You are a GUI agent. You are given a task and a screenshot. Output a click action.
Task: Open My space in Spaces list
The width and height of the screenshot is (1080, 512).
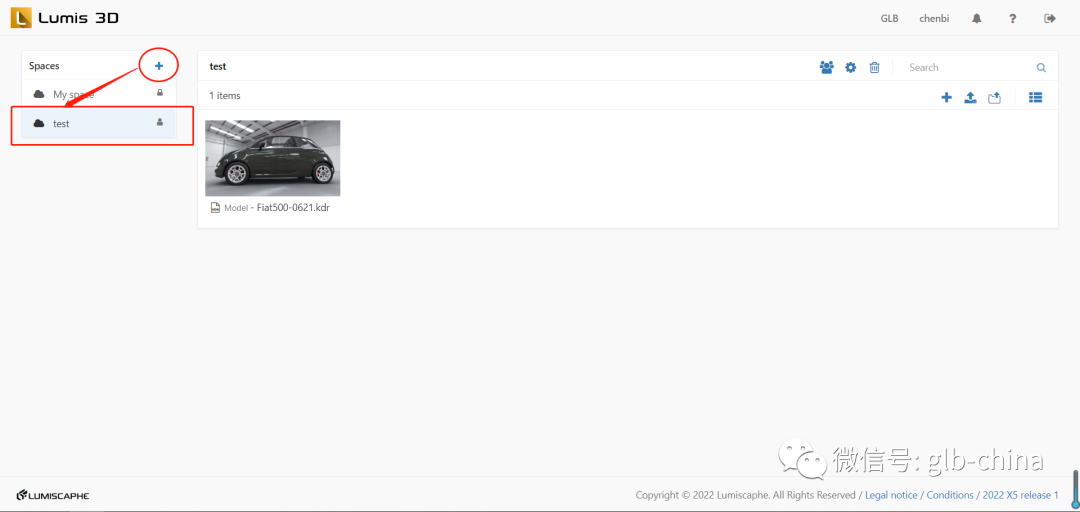click(x=98, y=94)
